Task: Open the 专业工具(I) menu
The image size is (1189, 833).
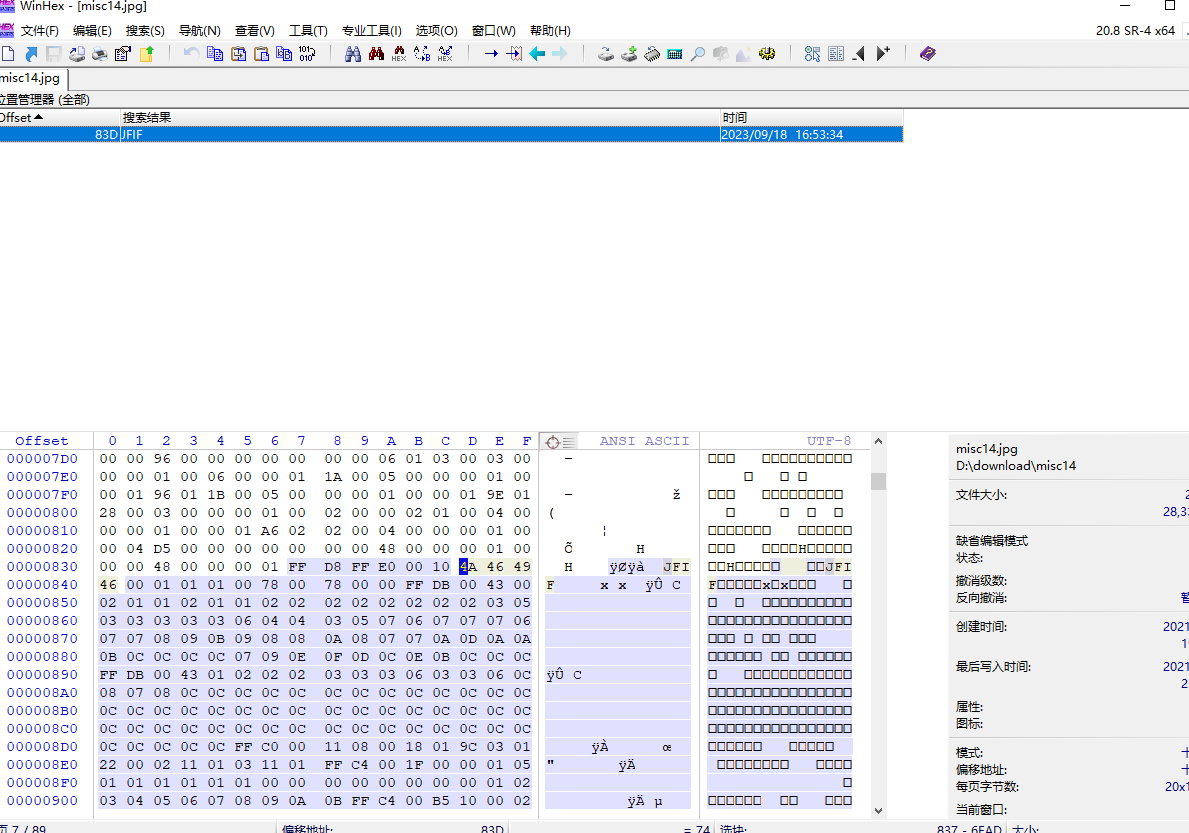Action: pyautogui.click(x=372, y=31)
